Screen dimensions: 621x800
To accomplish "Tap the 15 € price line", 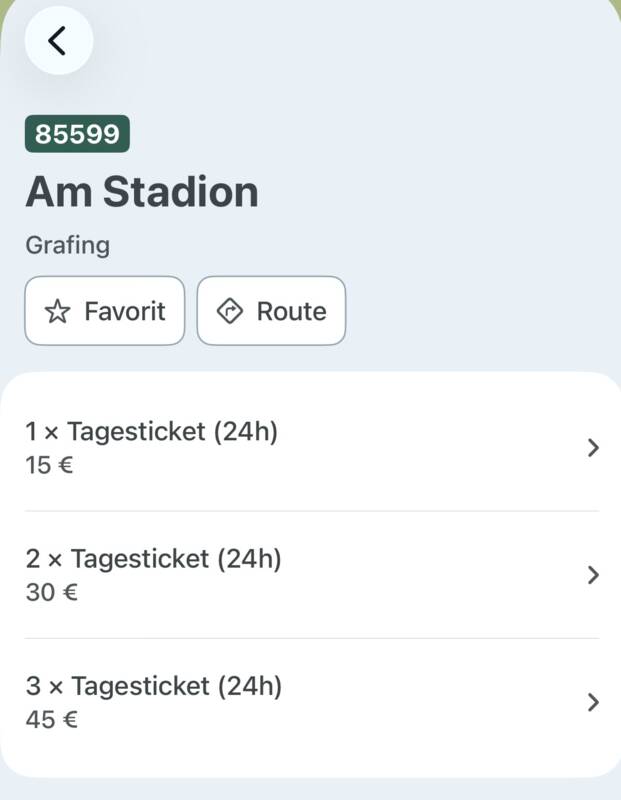I will [49, 465].
